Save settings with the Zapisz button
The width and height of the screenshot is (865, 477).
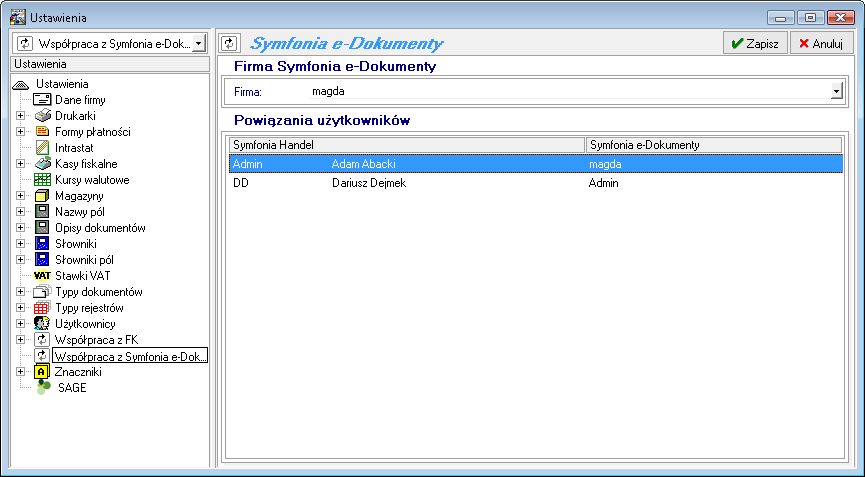pos(755,44)
